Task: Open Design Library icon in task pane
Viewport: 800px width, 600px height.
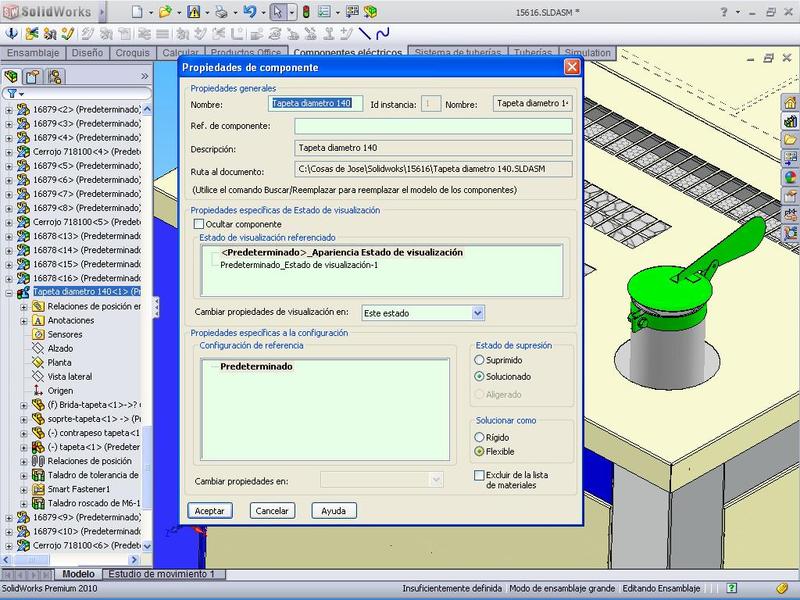Action: click(790, 121)
